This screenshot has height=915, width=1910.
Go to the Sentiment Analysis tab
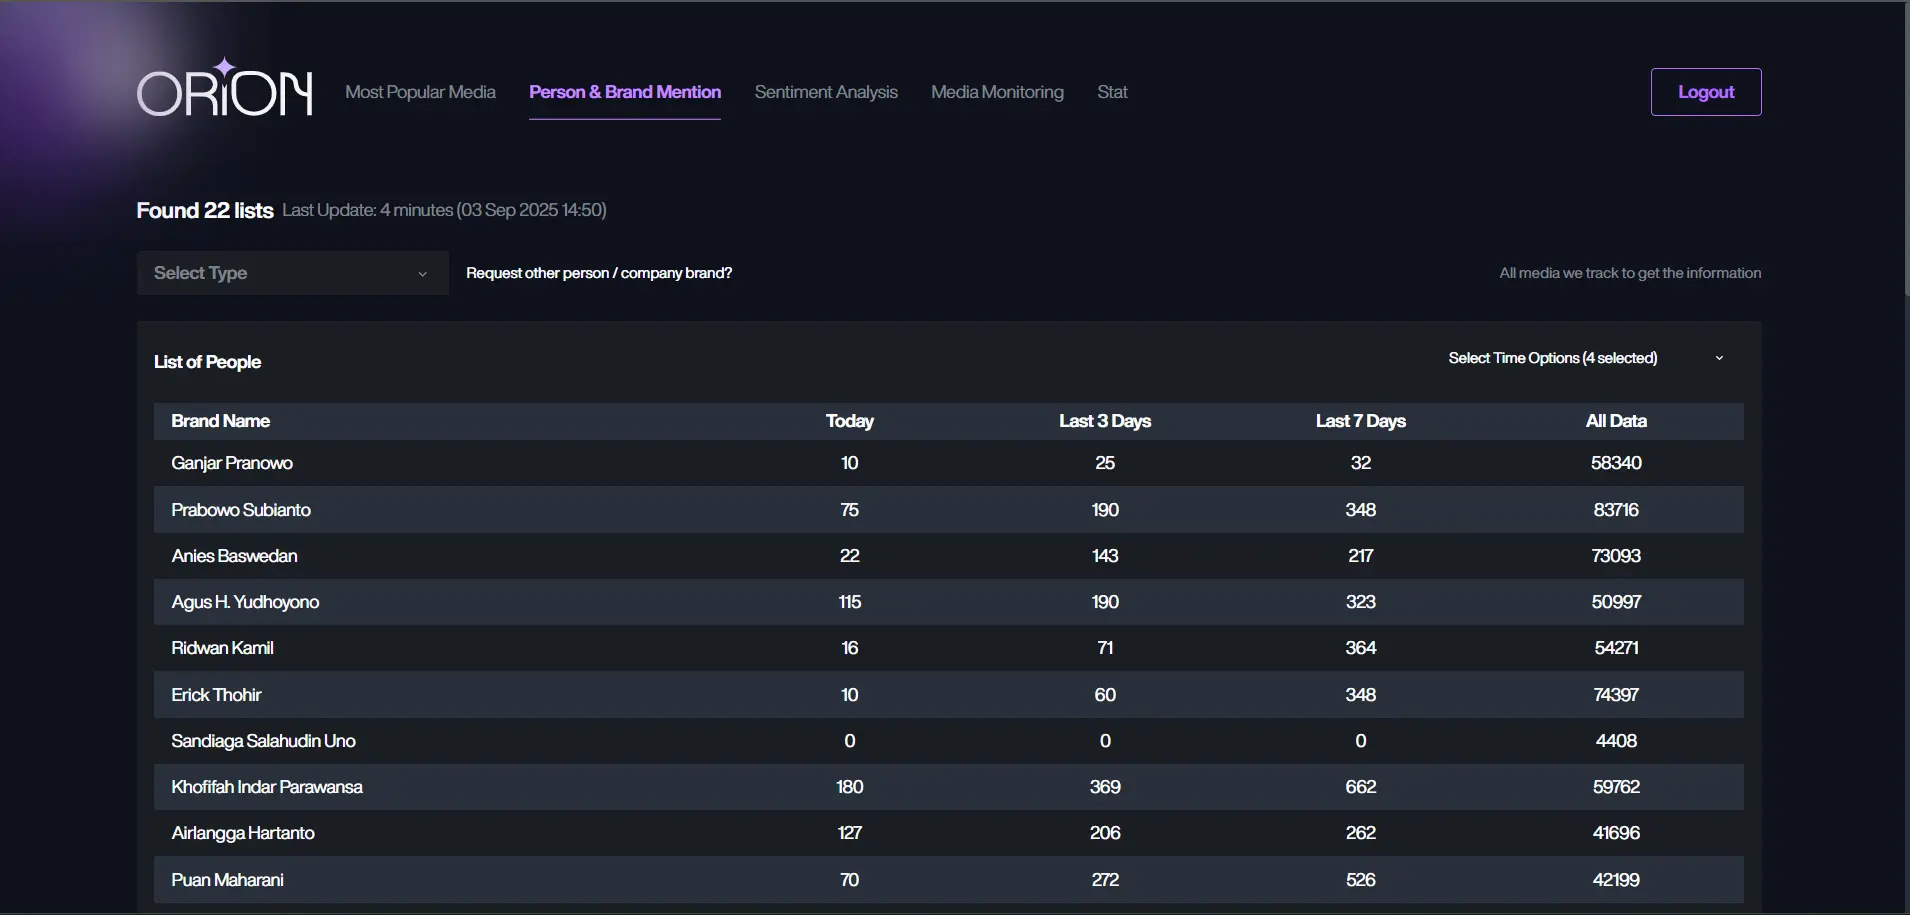click(826, 92)
